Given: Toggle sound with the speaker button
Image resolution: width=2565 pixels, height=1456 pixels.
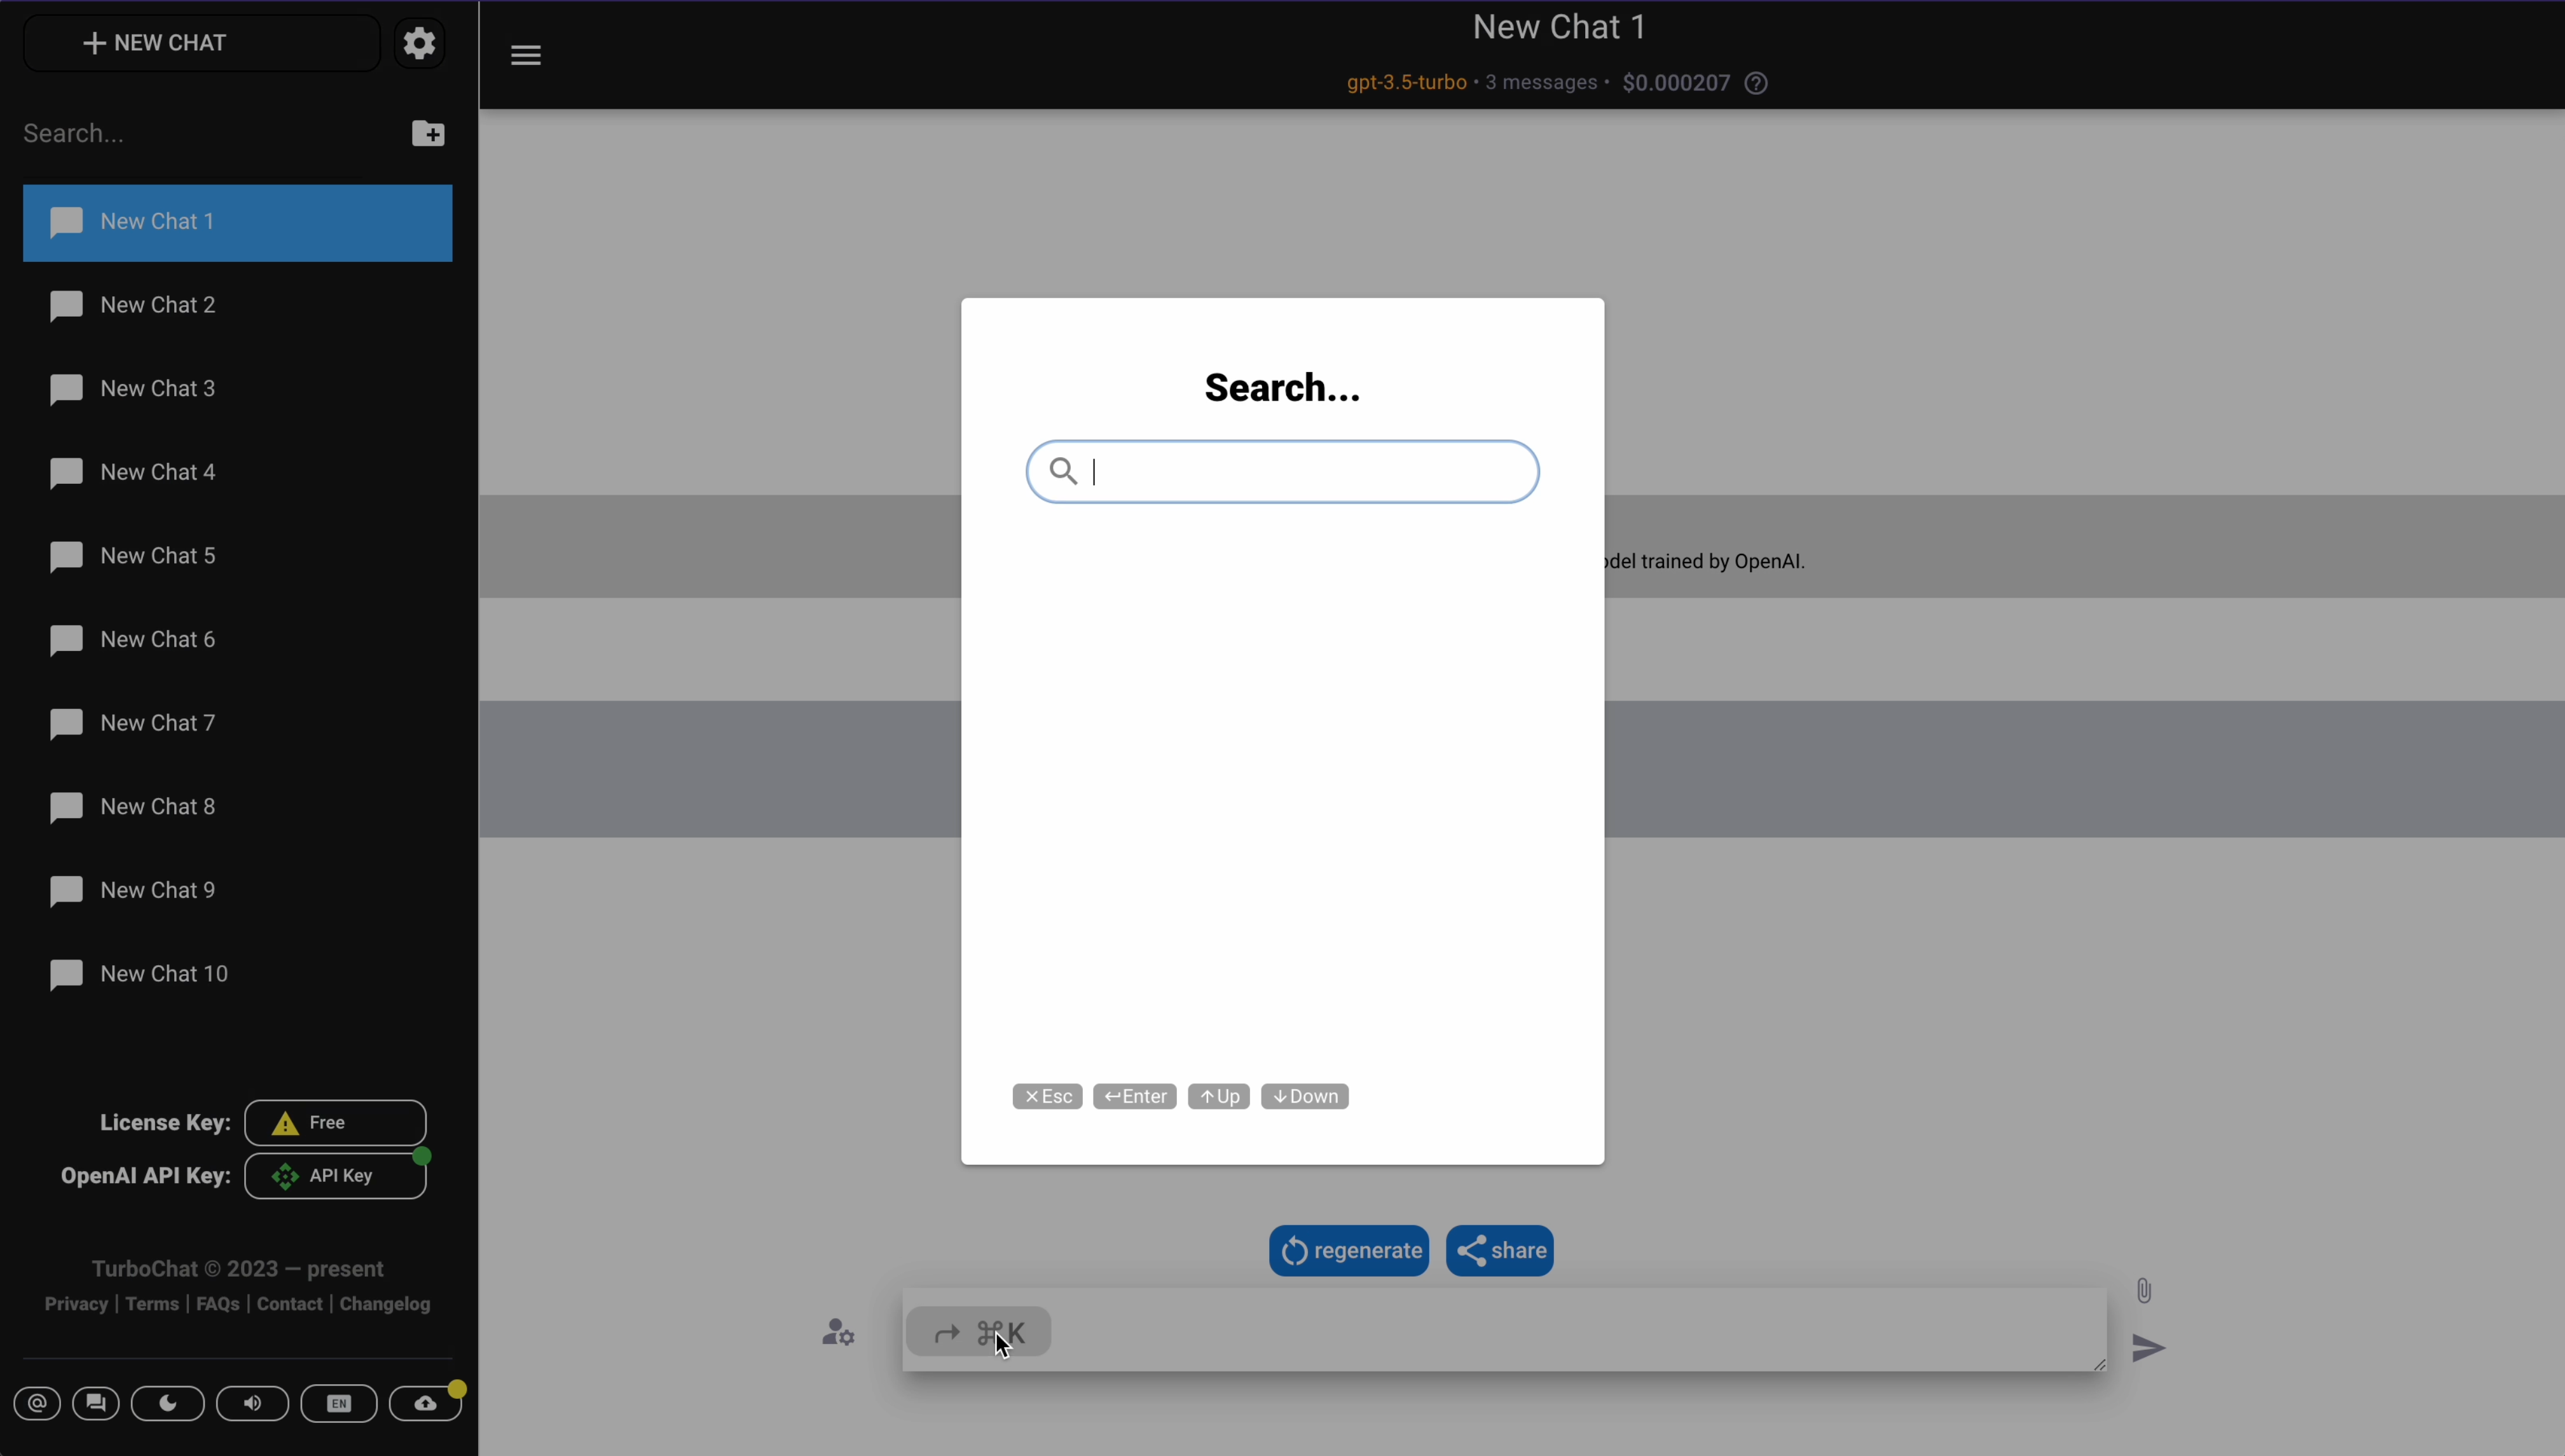Looking at the screenshot, I should [253, 1403].
